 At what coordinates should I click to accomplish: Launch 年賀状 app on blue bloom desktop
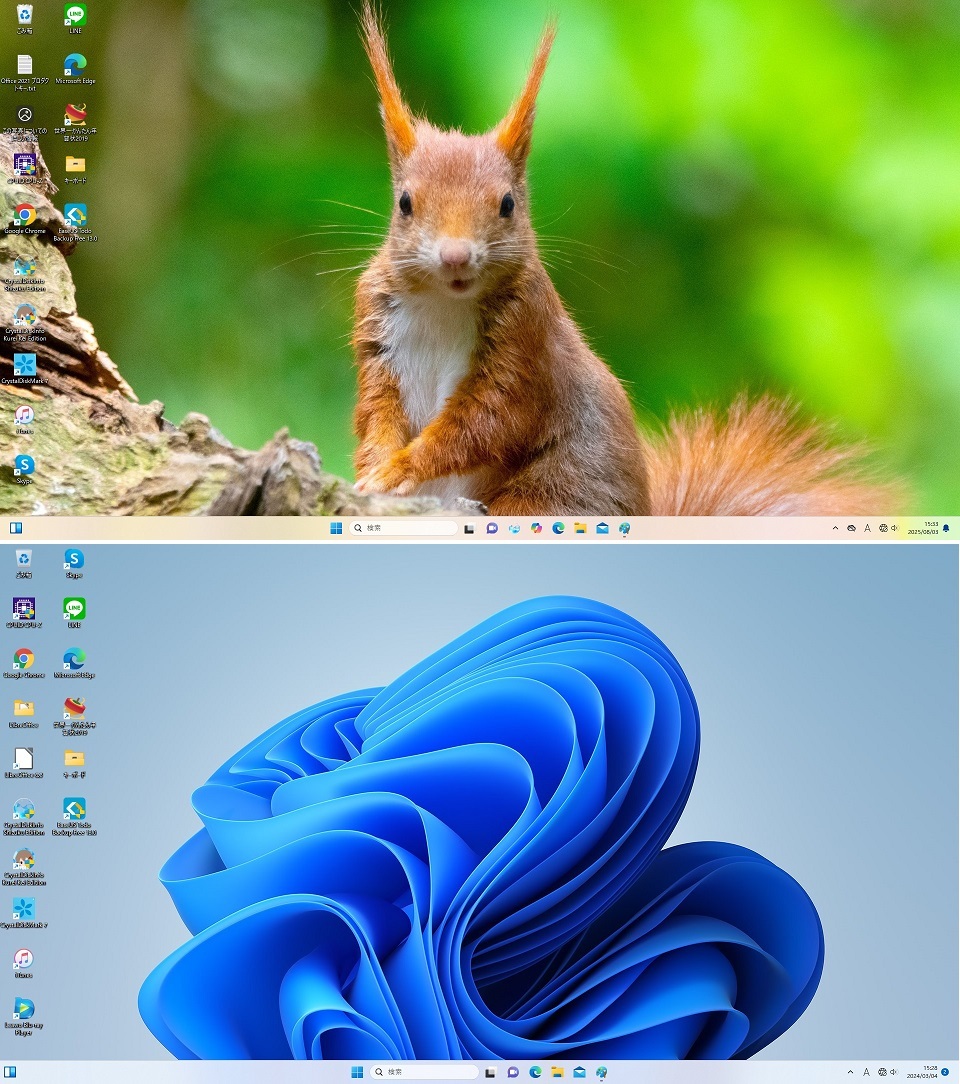74,716
